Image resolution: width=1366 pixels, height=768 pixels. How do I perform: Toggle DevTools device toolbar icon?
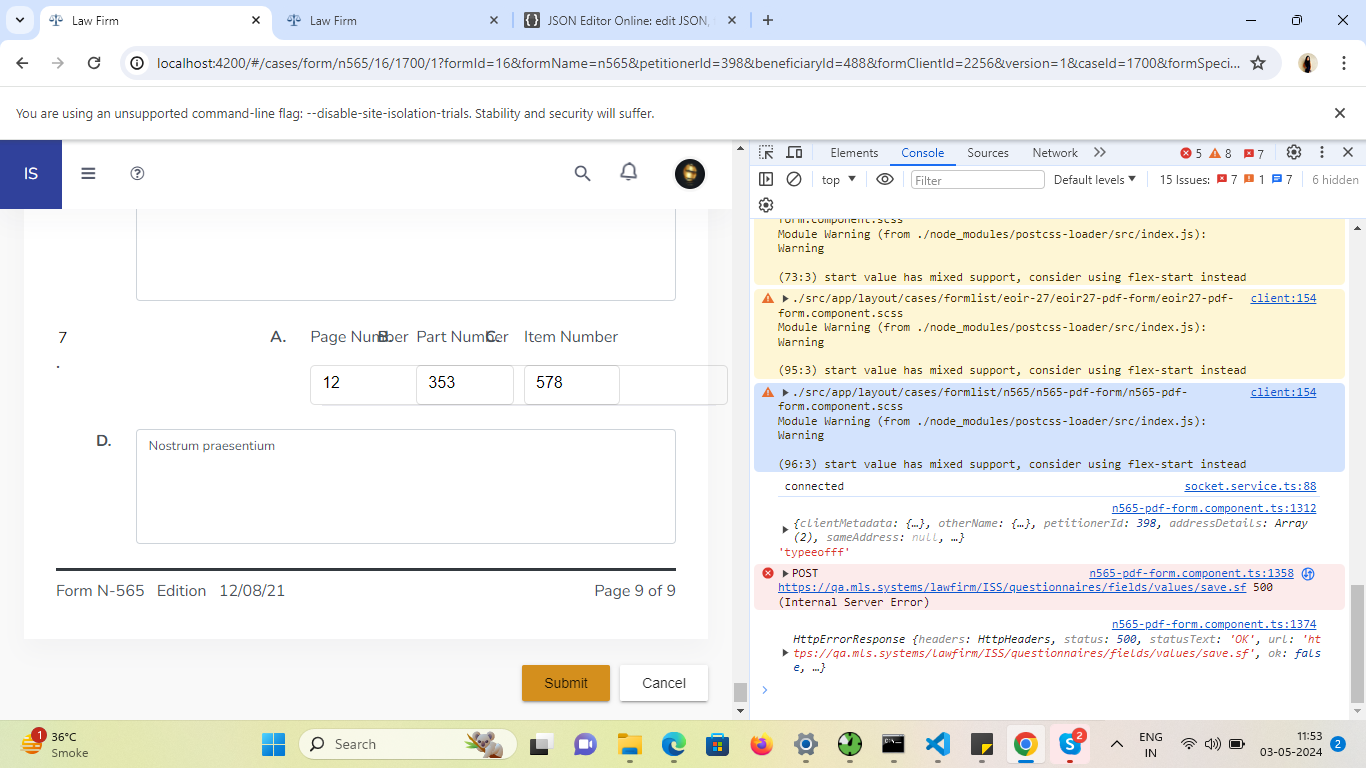click(x=794, y=153)
